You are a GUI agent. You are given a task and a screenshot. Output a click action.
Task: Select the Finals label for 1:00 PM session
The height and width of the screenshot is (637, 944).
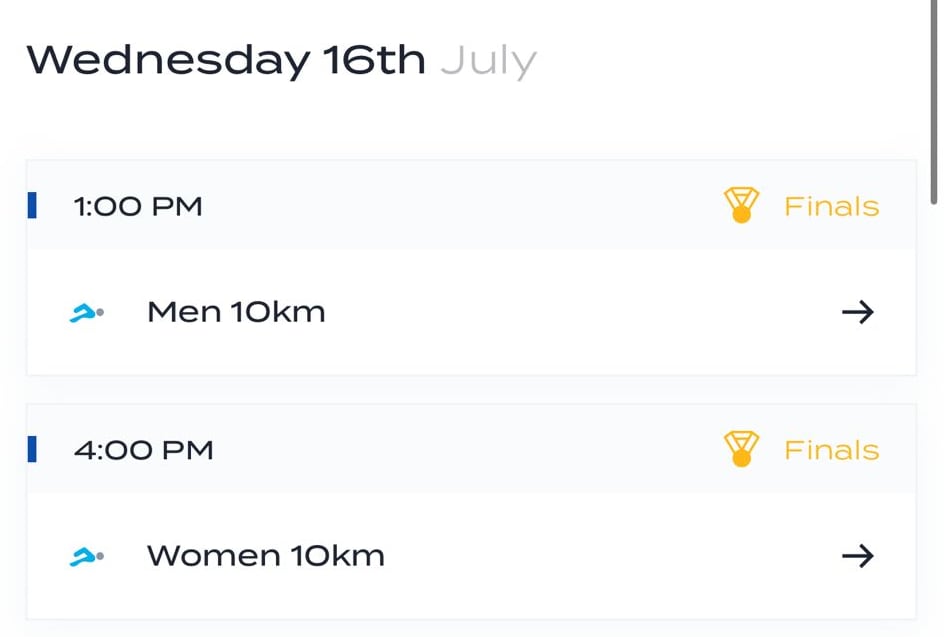831,207
